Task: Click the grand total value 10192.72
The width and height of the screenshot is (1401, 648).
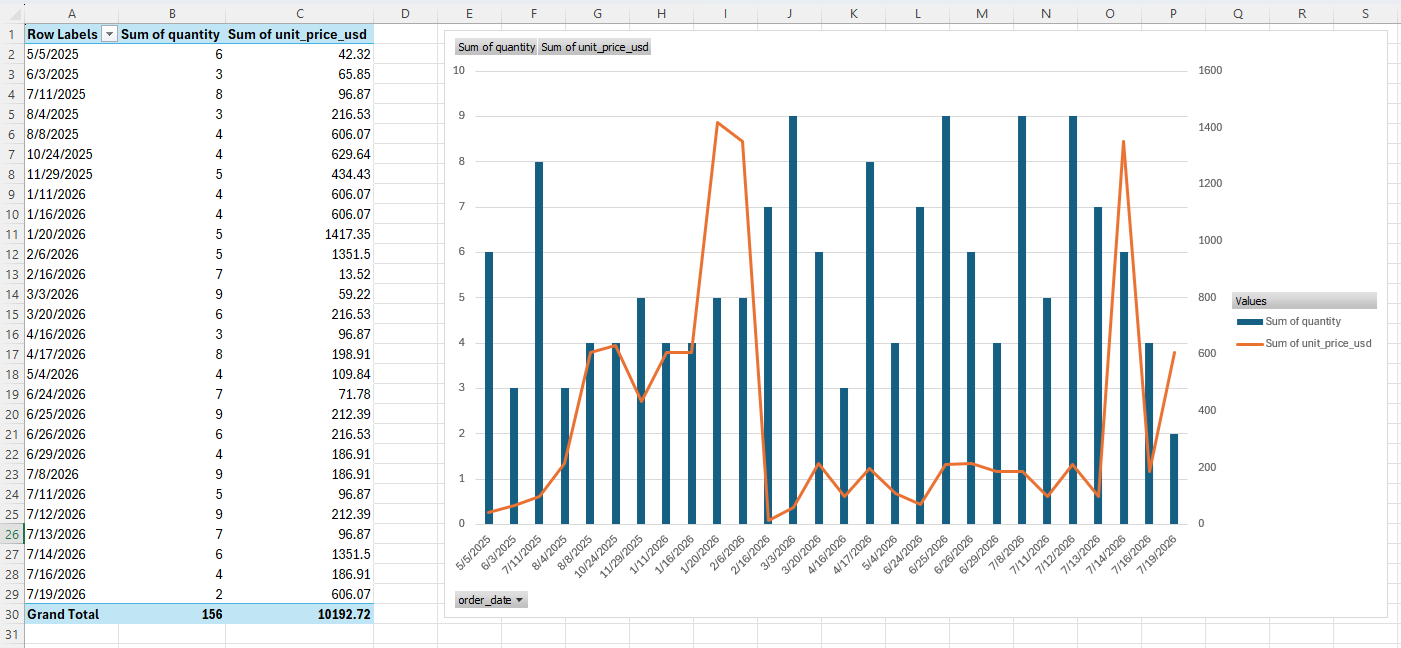Action: (x=300, y=614)
